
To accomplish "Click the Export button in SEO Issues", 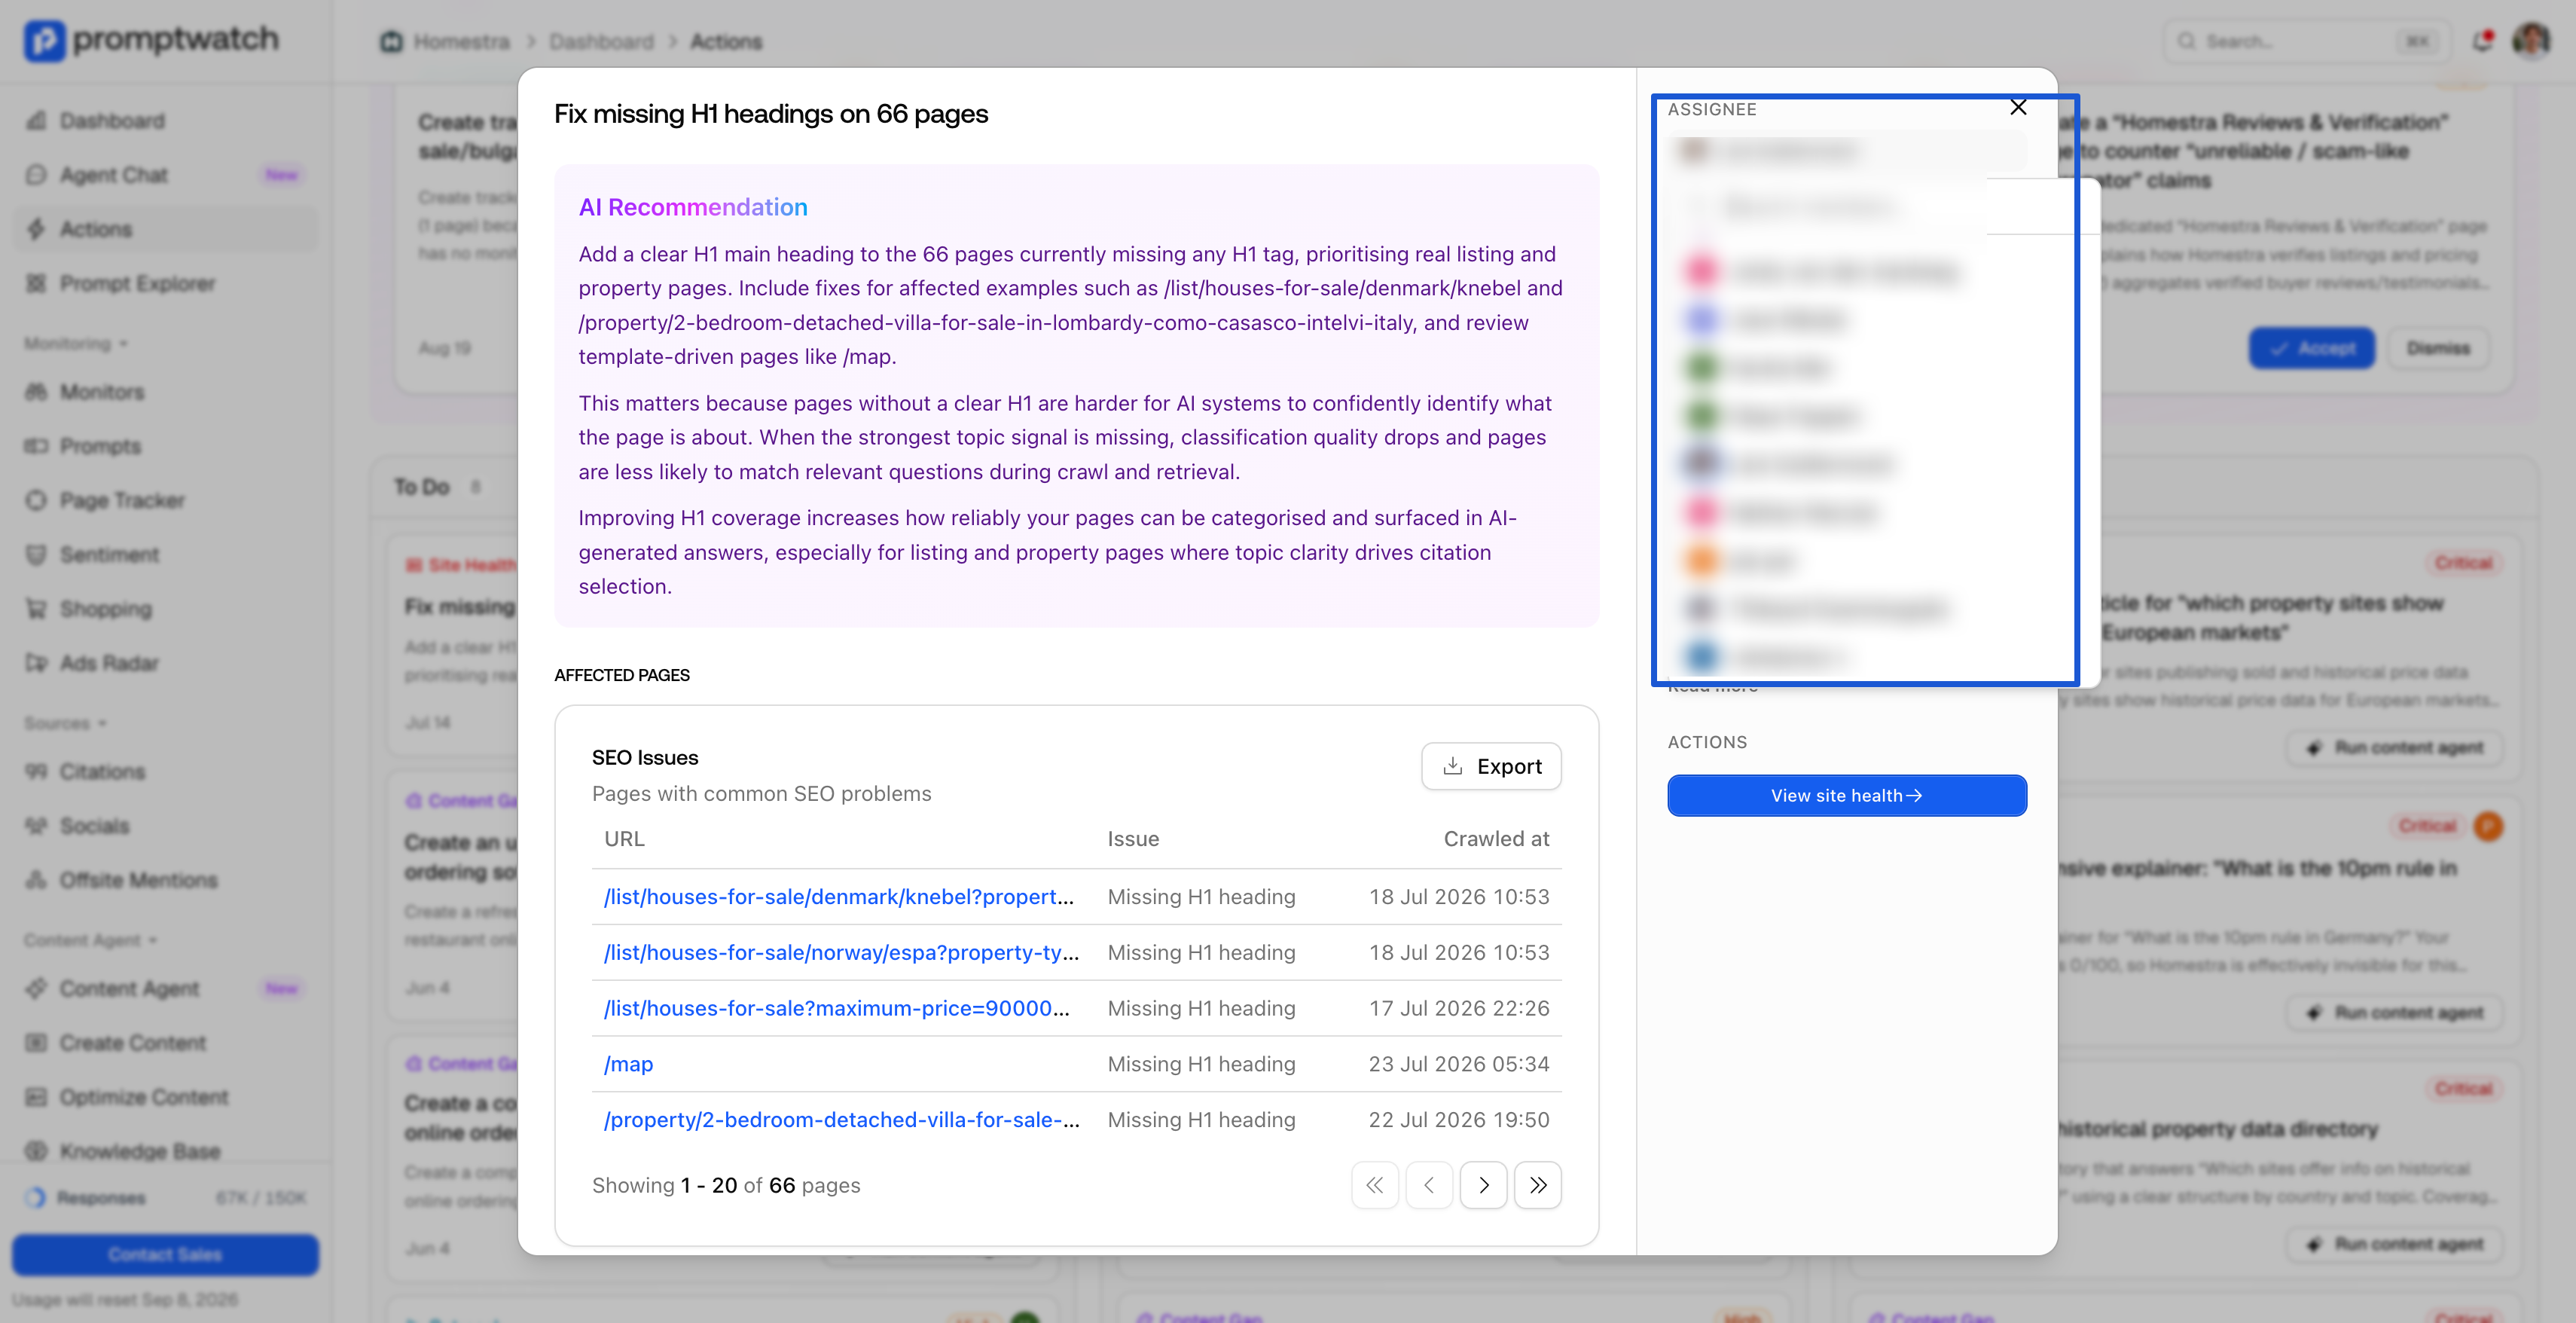I will tap(1491, 766).
